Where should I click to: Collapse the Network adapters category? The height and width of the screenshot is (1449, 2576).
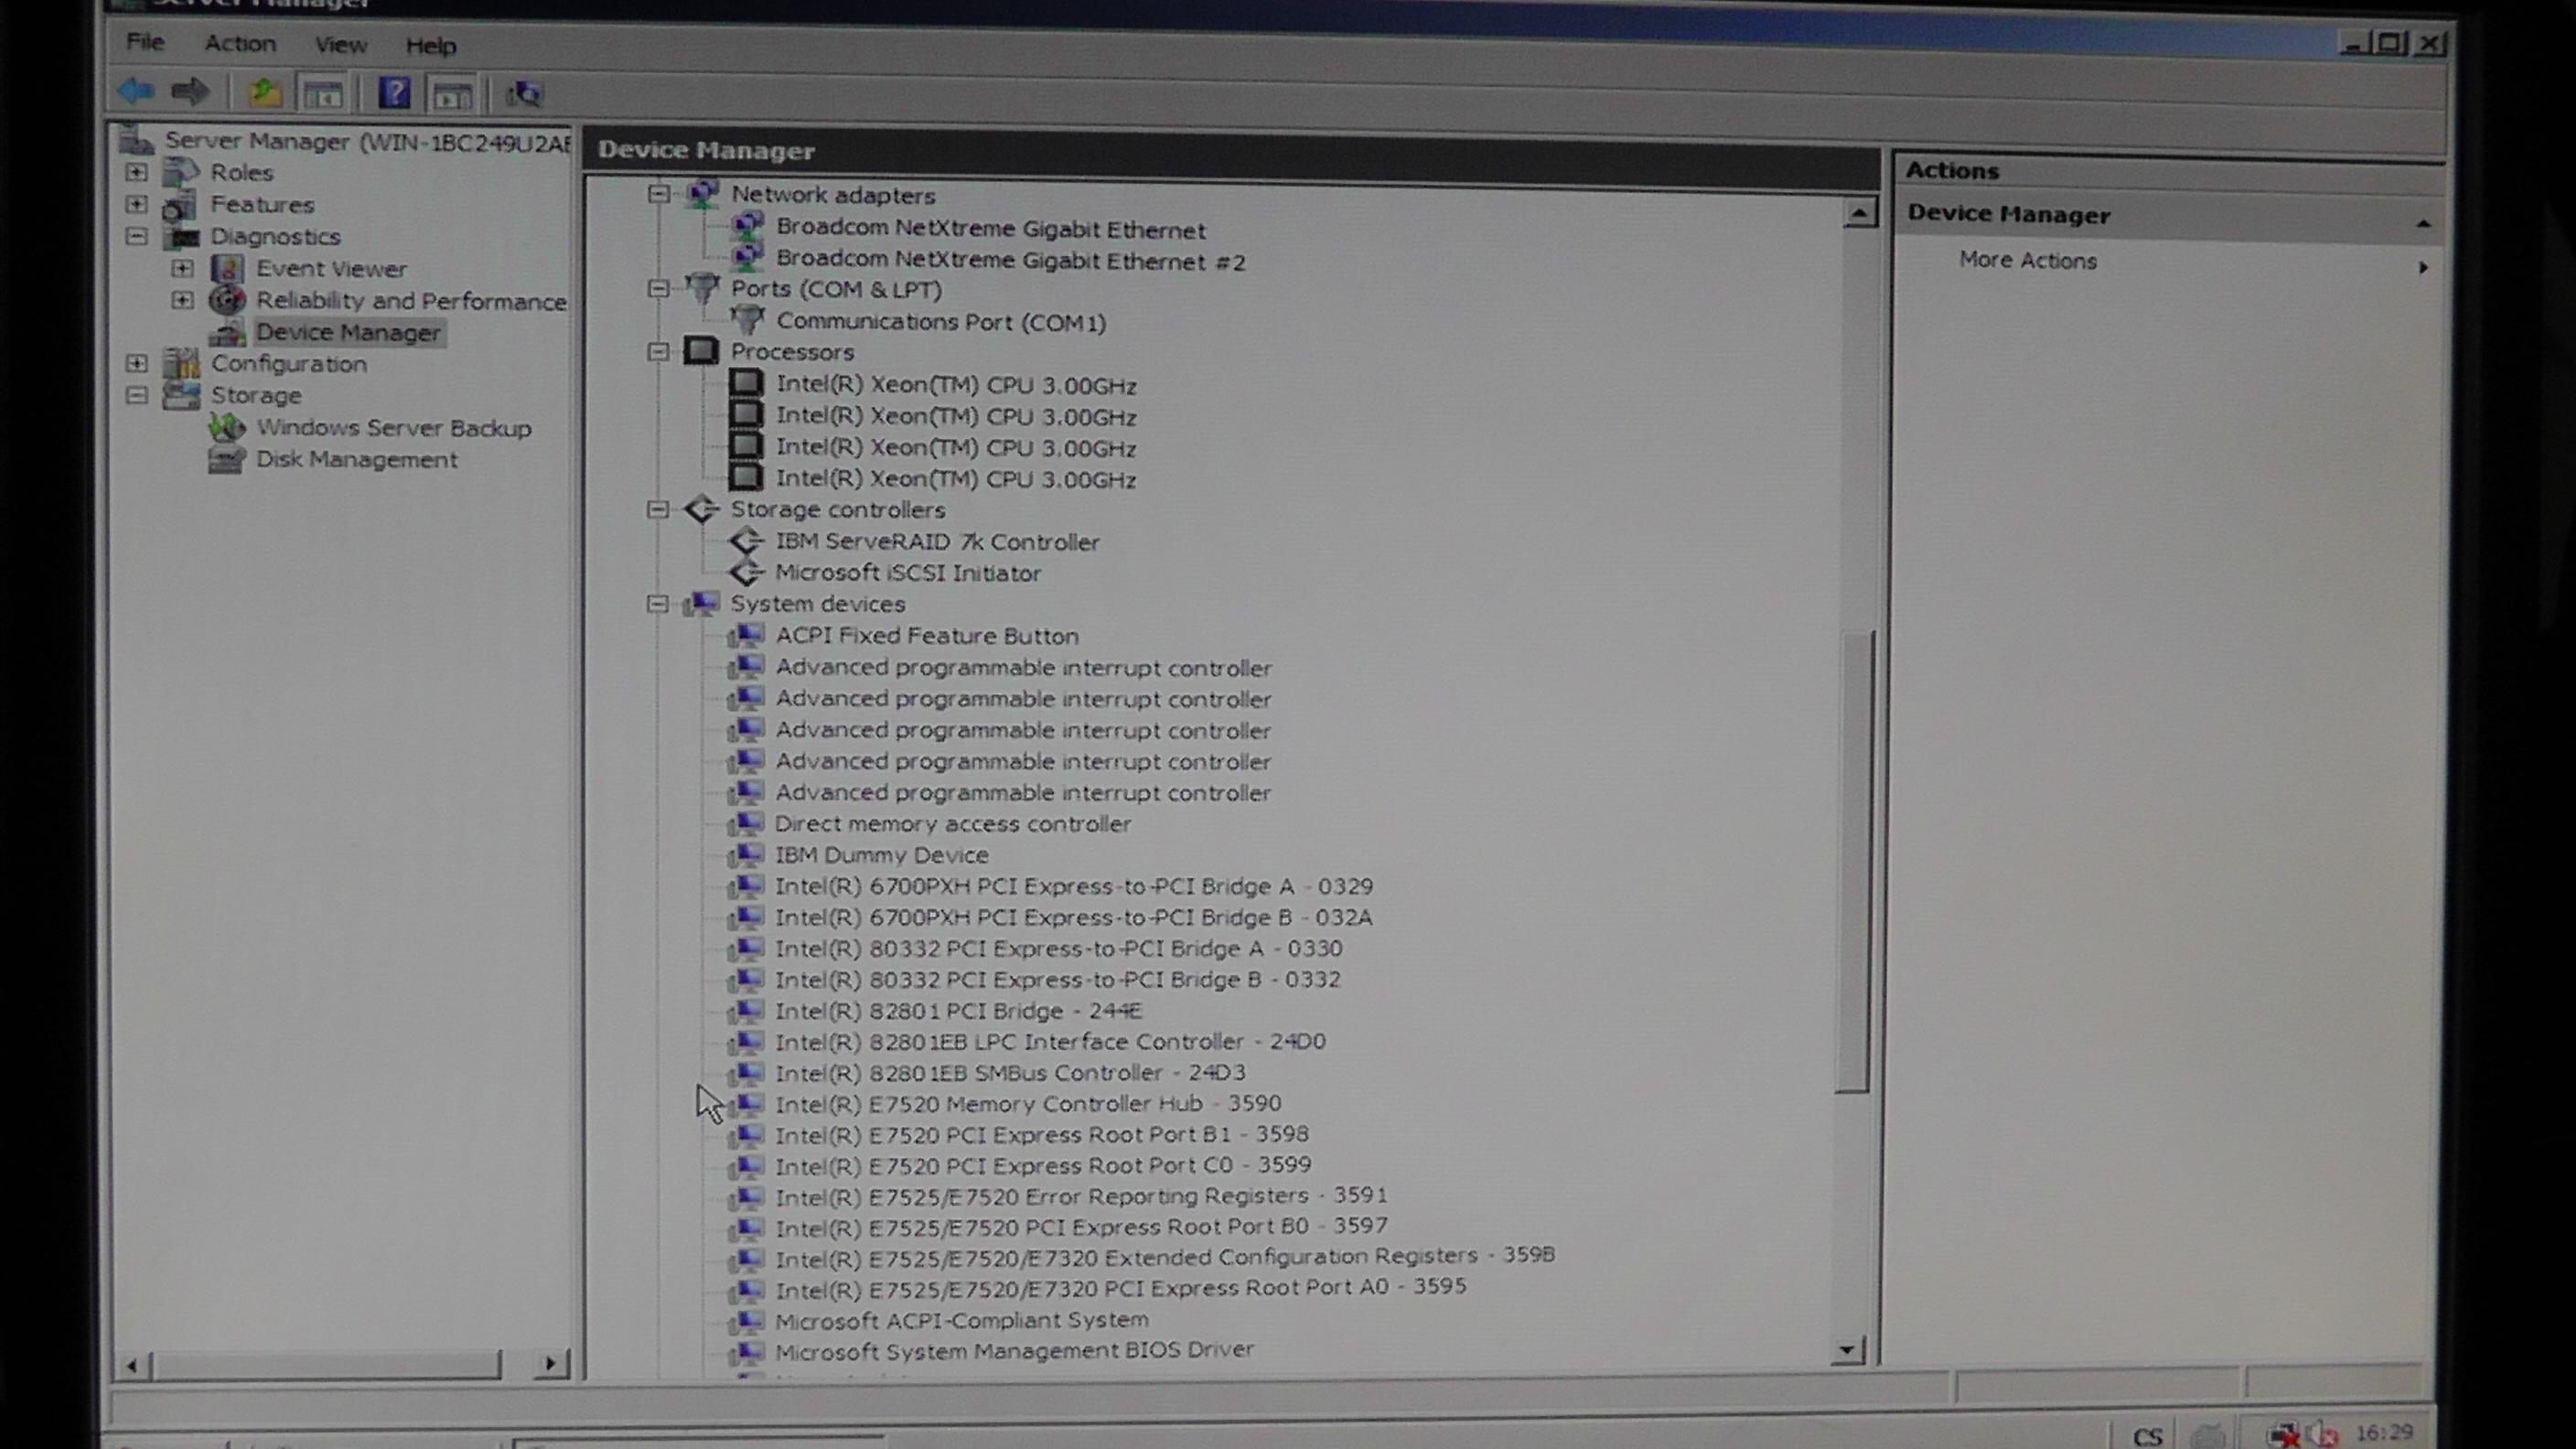[x=658, y=194]
